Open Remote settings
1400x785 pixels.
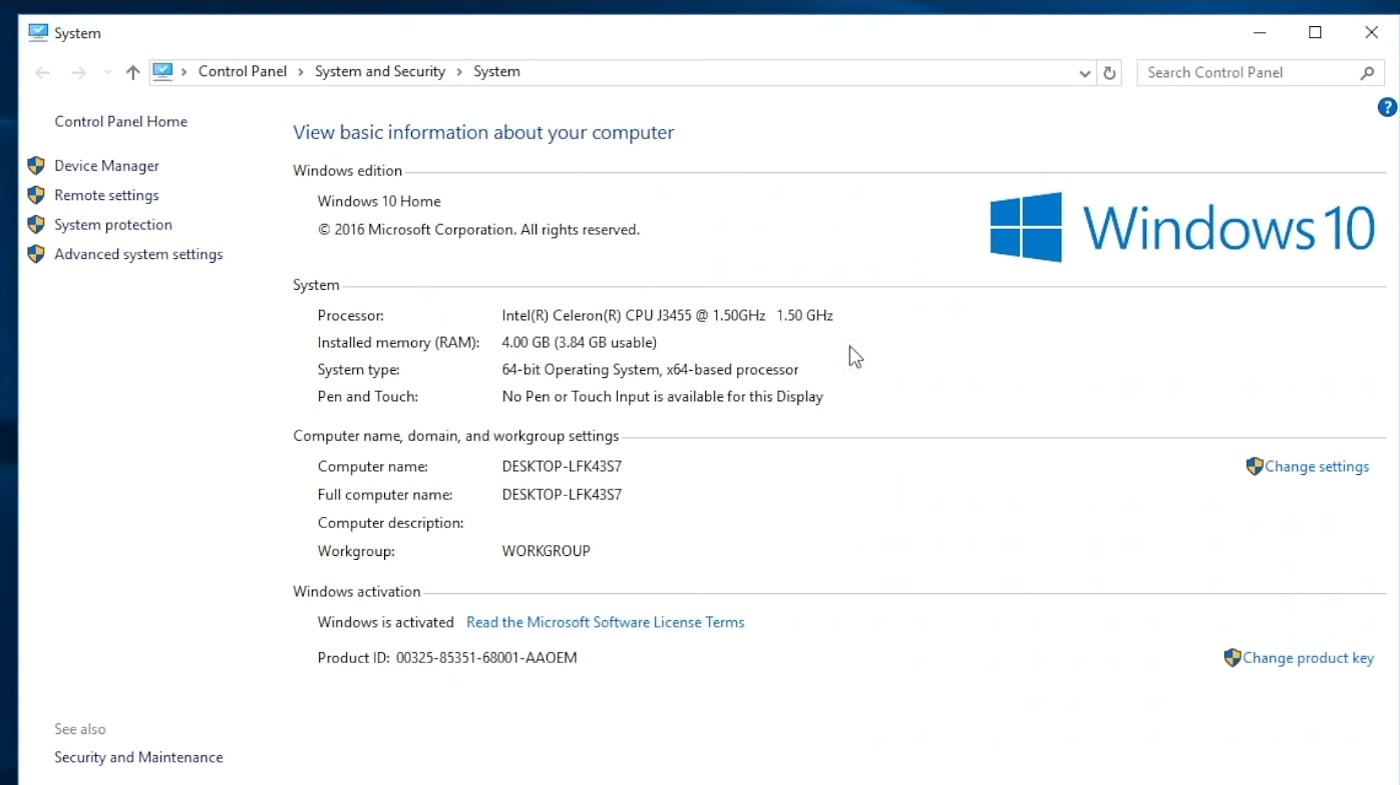pos(107,195)
